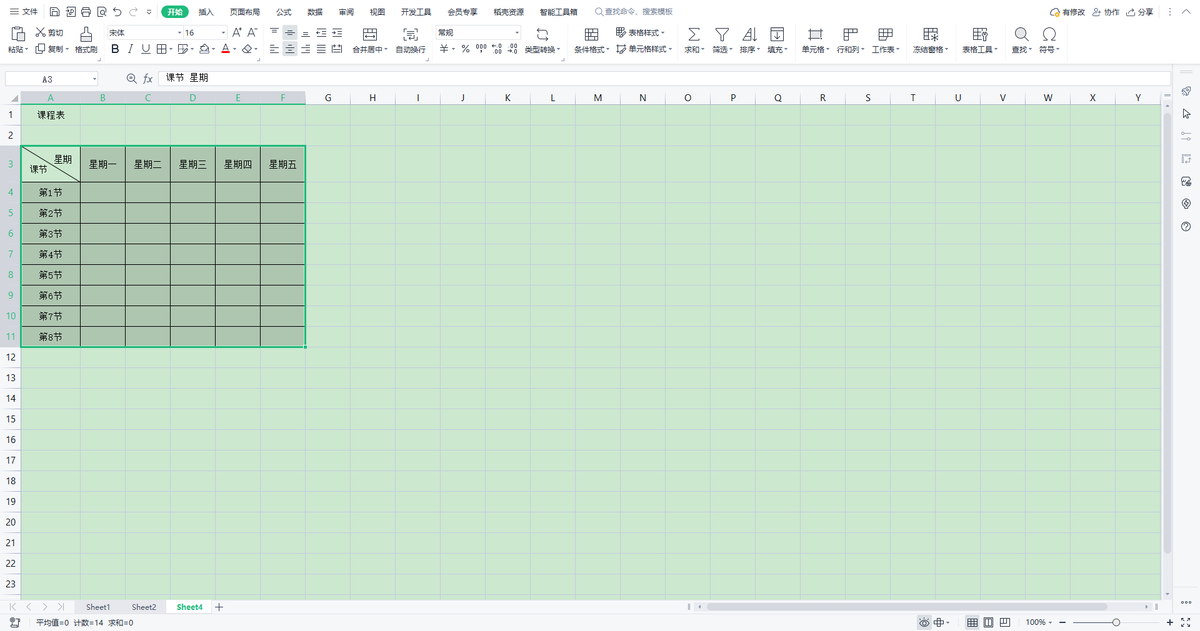Click the Collaborate (协作) button
The width and height of the screenshot is (1200, 631).
1105,12
